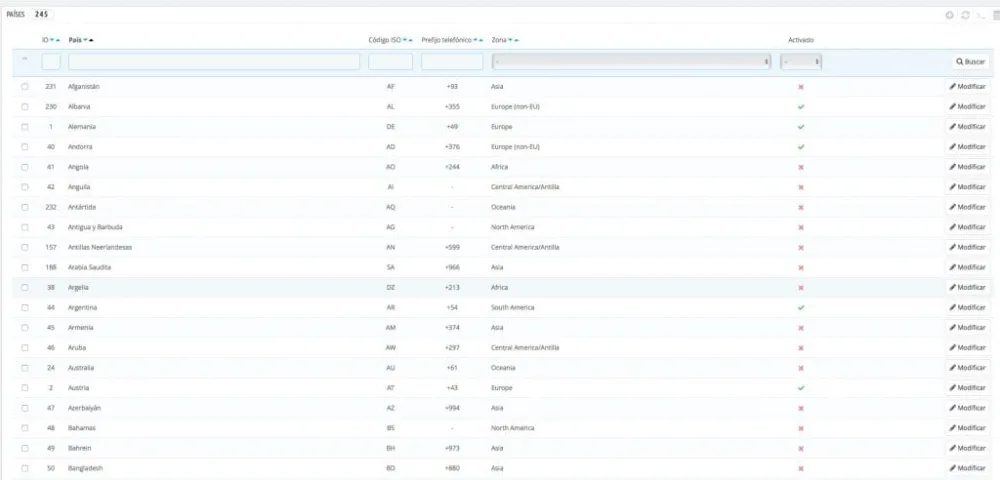Click the country name Antártida
This screenshot has height=480, width=1000.
point(82,207)
